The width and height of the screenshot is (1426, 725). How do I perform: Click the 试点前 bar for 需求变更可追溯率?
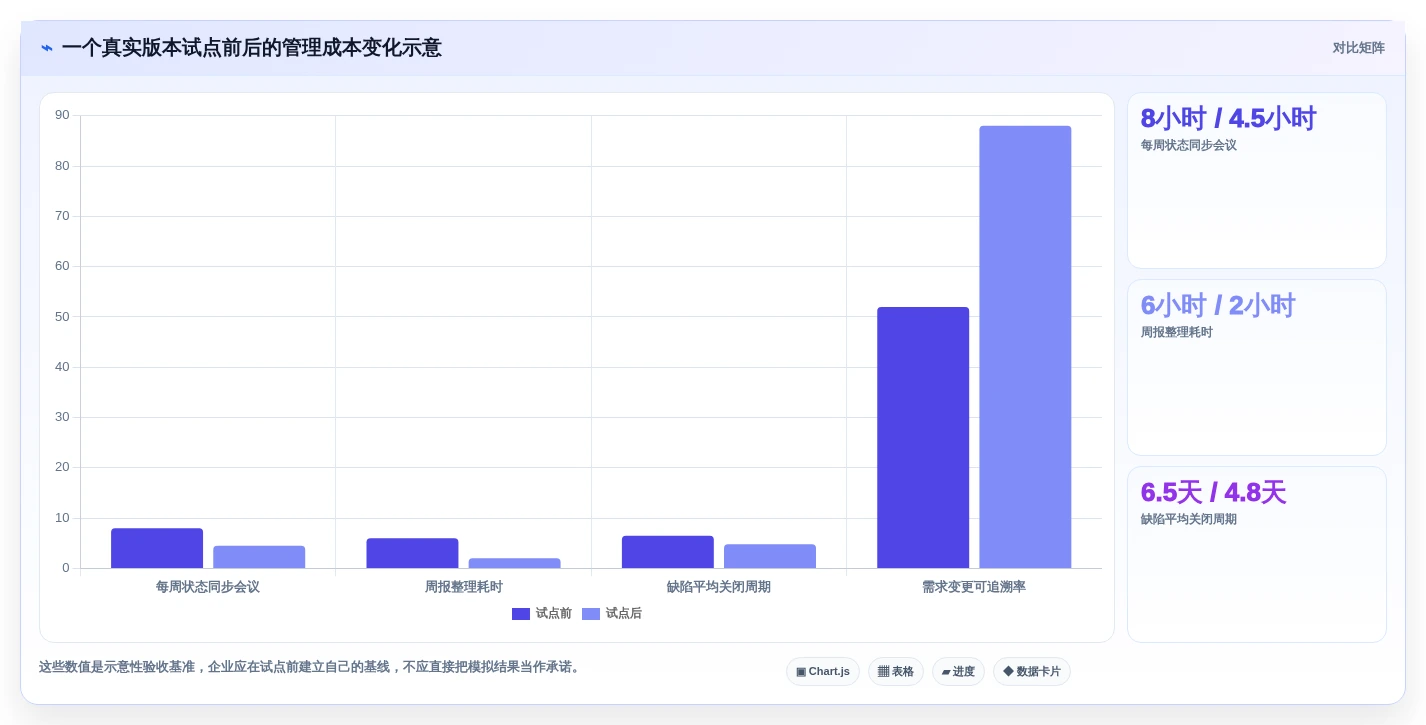tap(923, 438)
